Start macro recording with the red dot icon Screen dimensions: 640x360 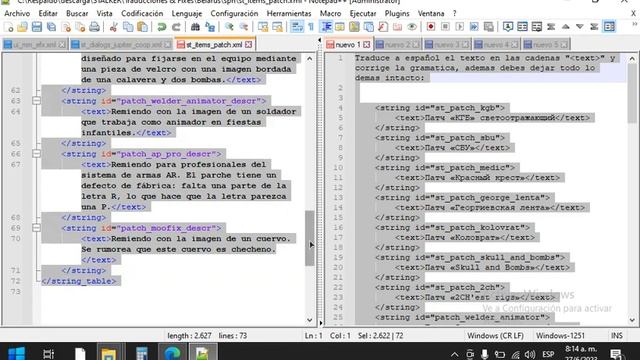coord(431,27)
